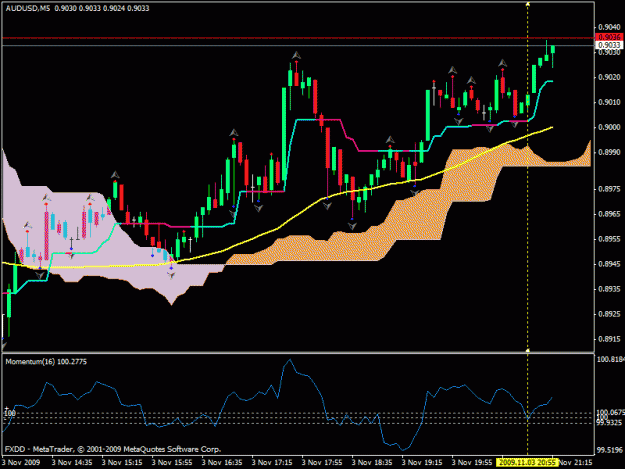Image resolution: width=625 pixels, height=469 pixels.
Task: Click the 99.9325 momentum level label
Action: (x=610, y=422)
